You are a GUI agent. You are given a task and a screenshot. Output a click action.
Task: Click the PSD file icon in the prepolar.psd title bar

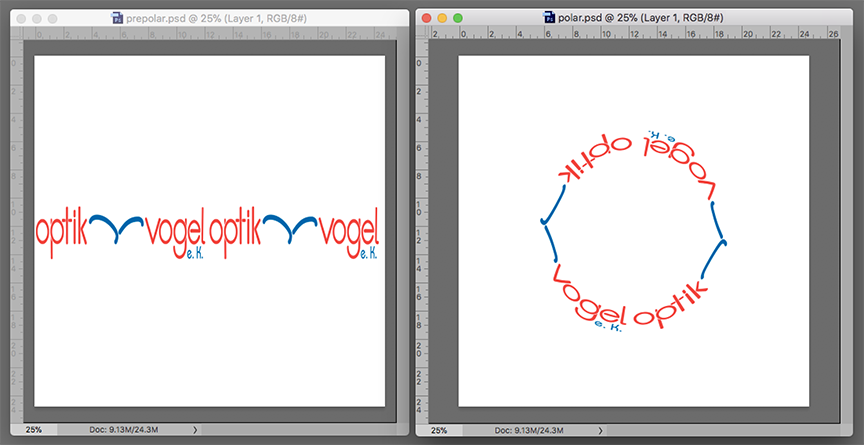point(118,18)
